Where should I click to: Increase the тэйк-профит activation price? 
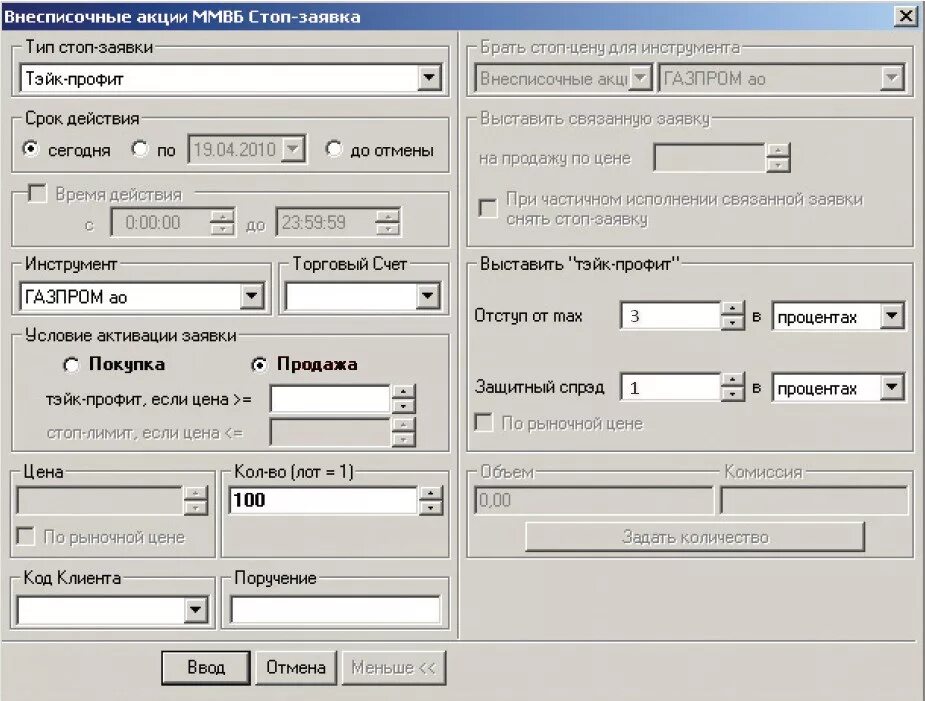pos(404,392)
